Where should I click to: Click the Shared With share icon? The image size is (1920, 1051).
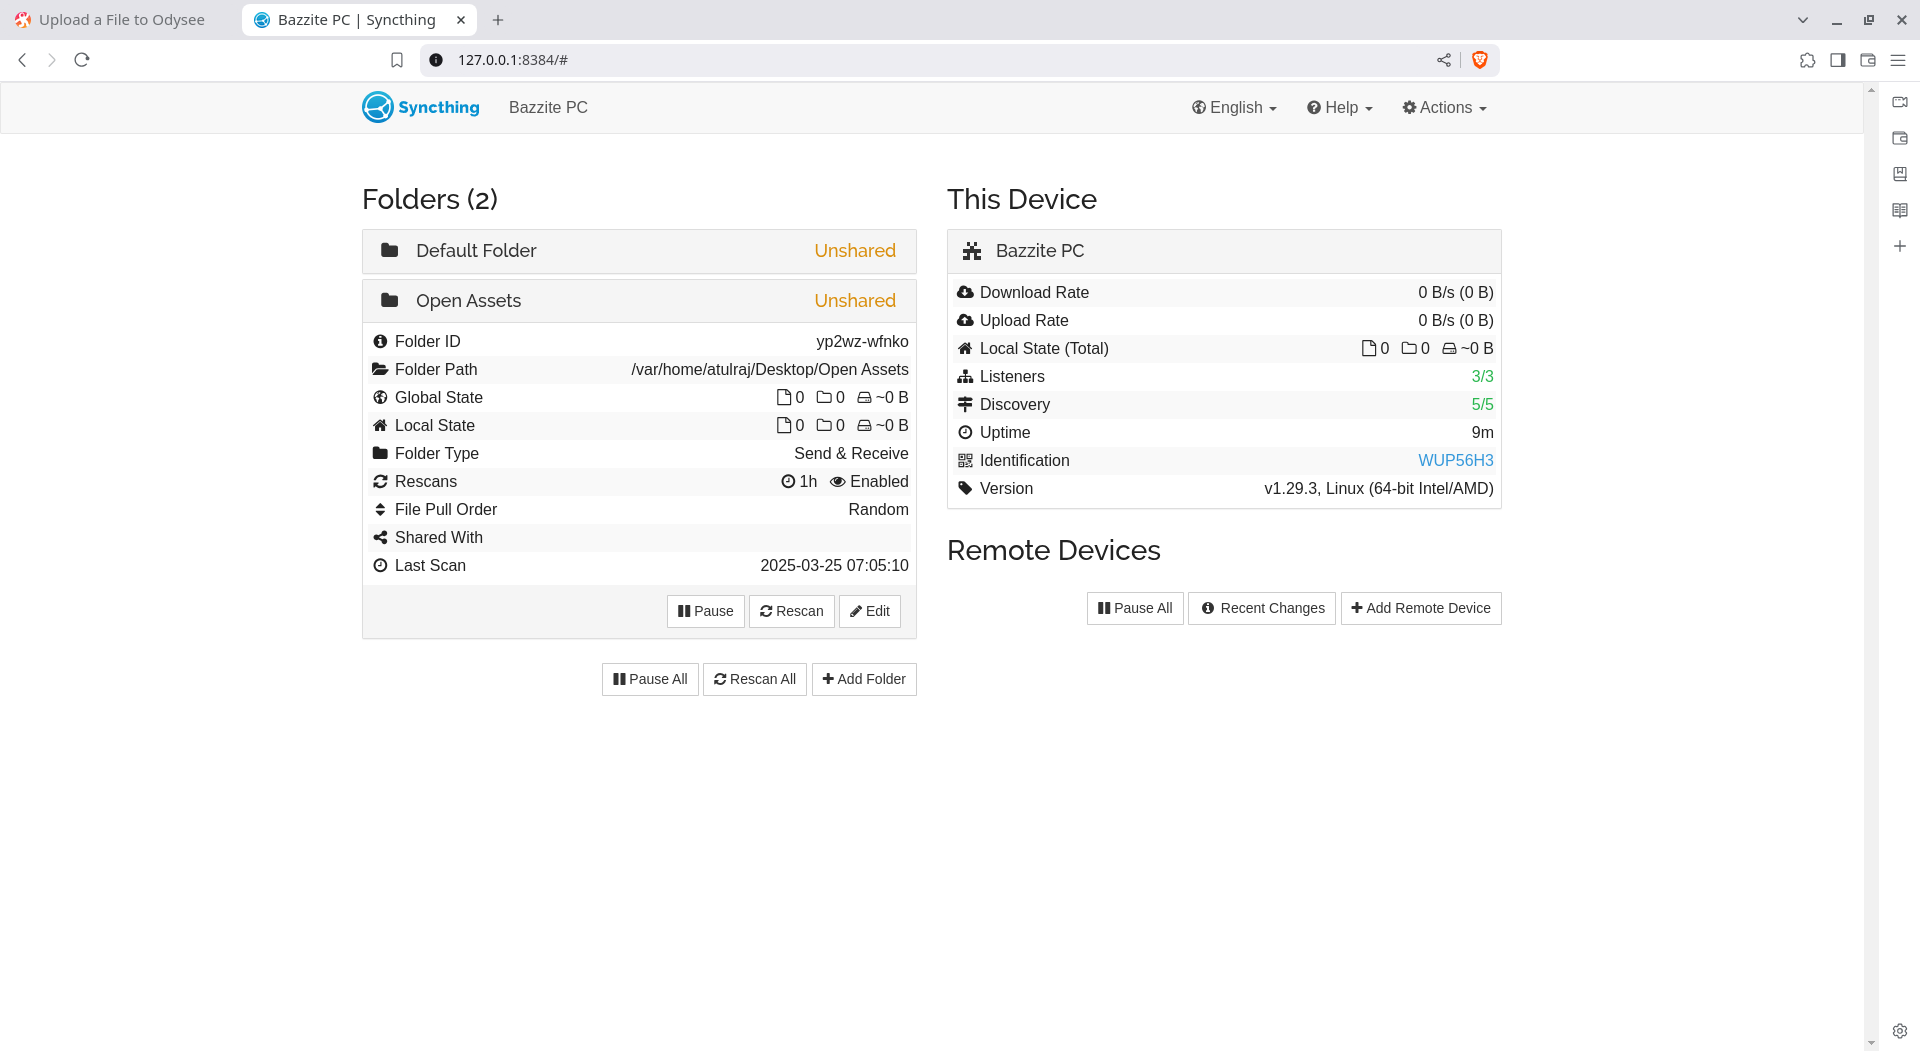click(x=380, y=537)
